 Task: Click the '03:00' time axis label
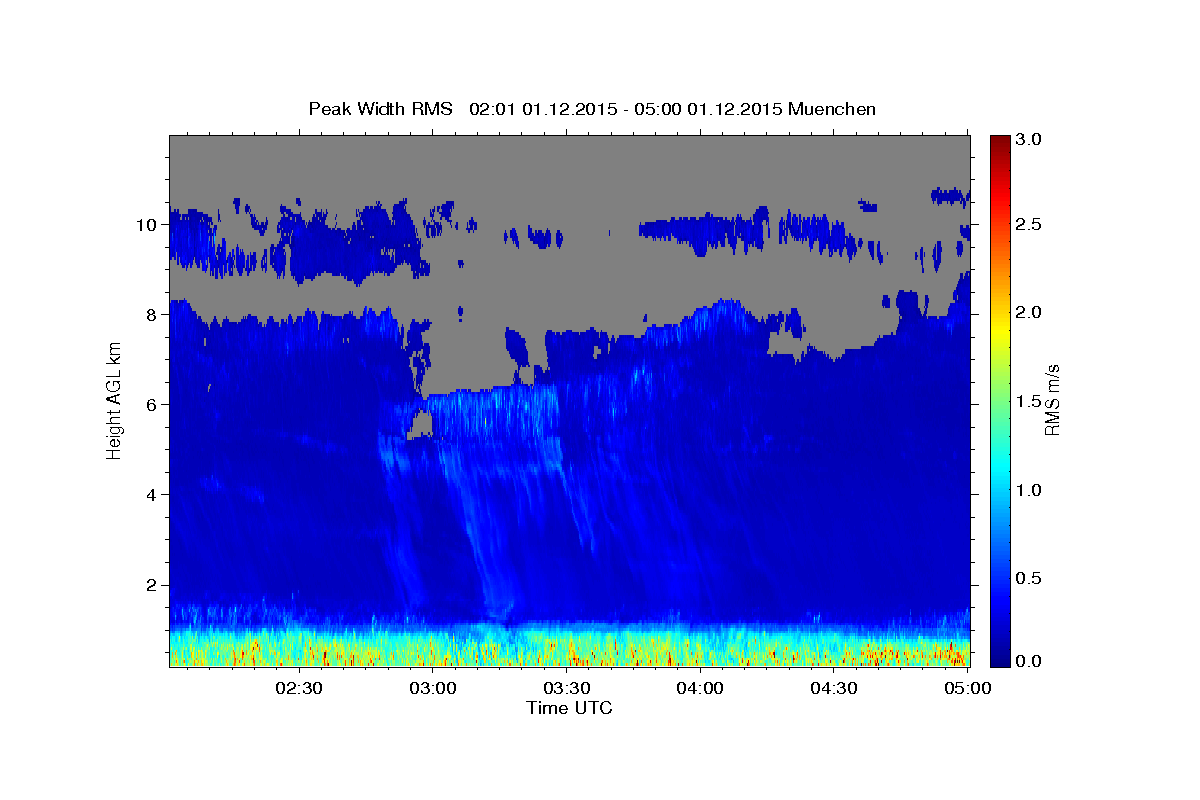coord(433,688)
